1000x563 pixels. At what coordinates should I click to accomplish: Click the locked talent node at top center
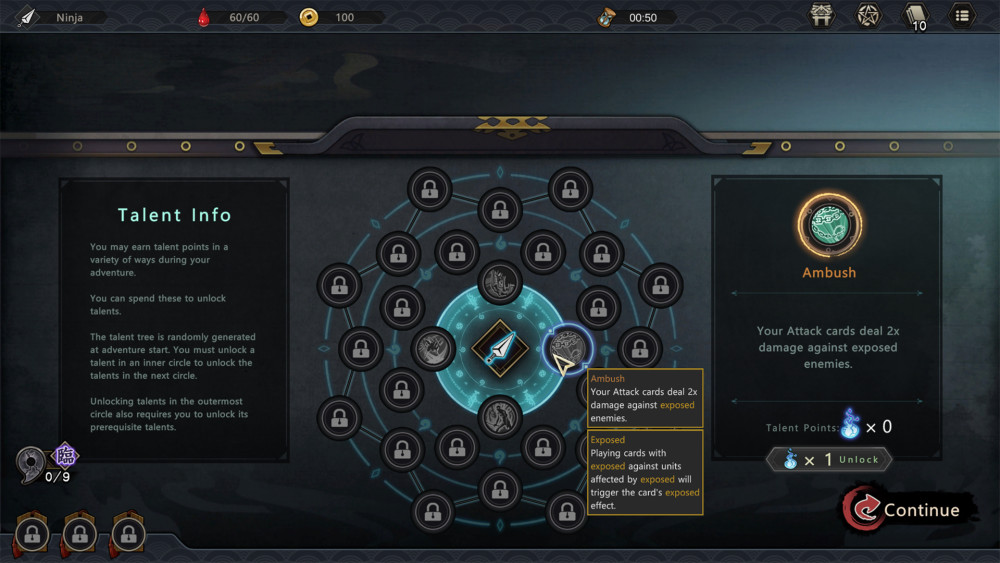point(500,209)
